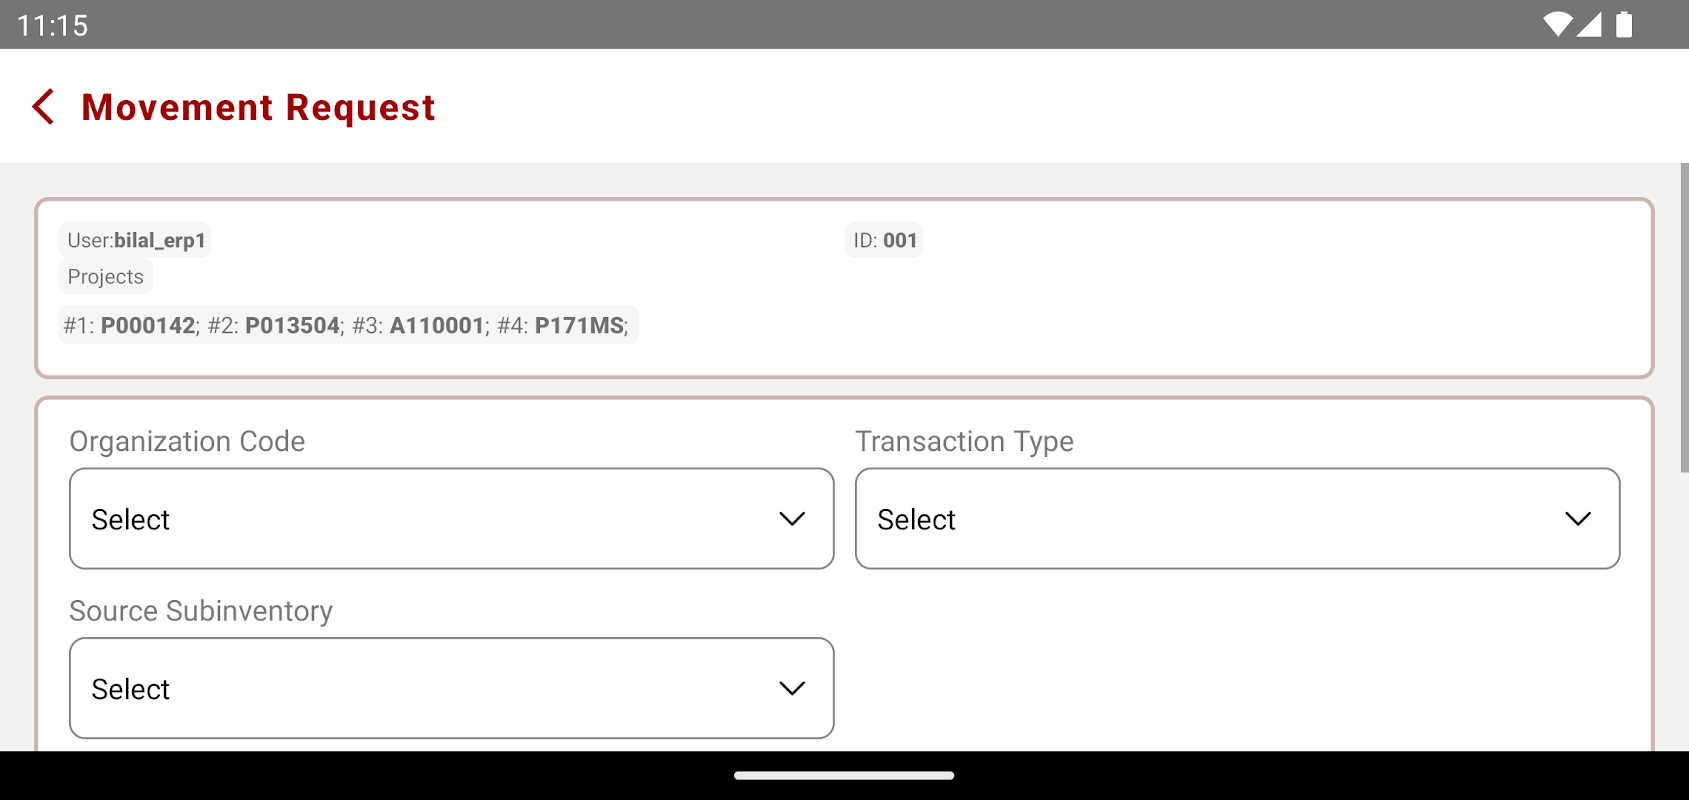Tap the Movement Request page title

tap(258, 107)
